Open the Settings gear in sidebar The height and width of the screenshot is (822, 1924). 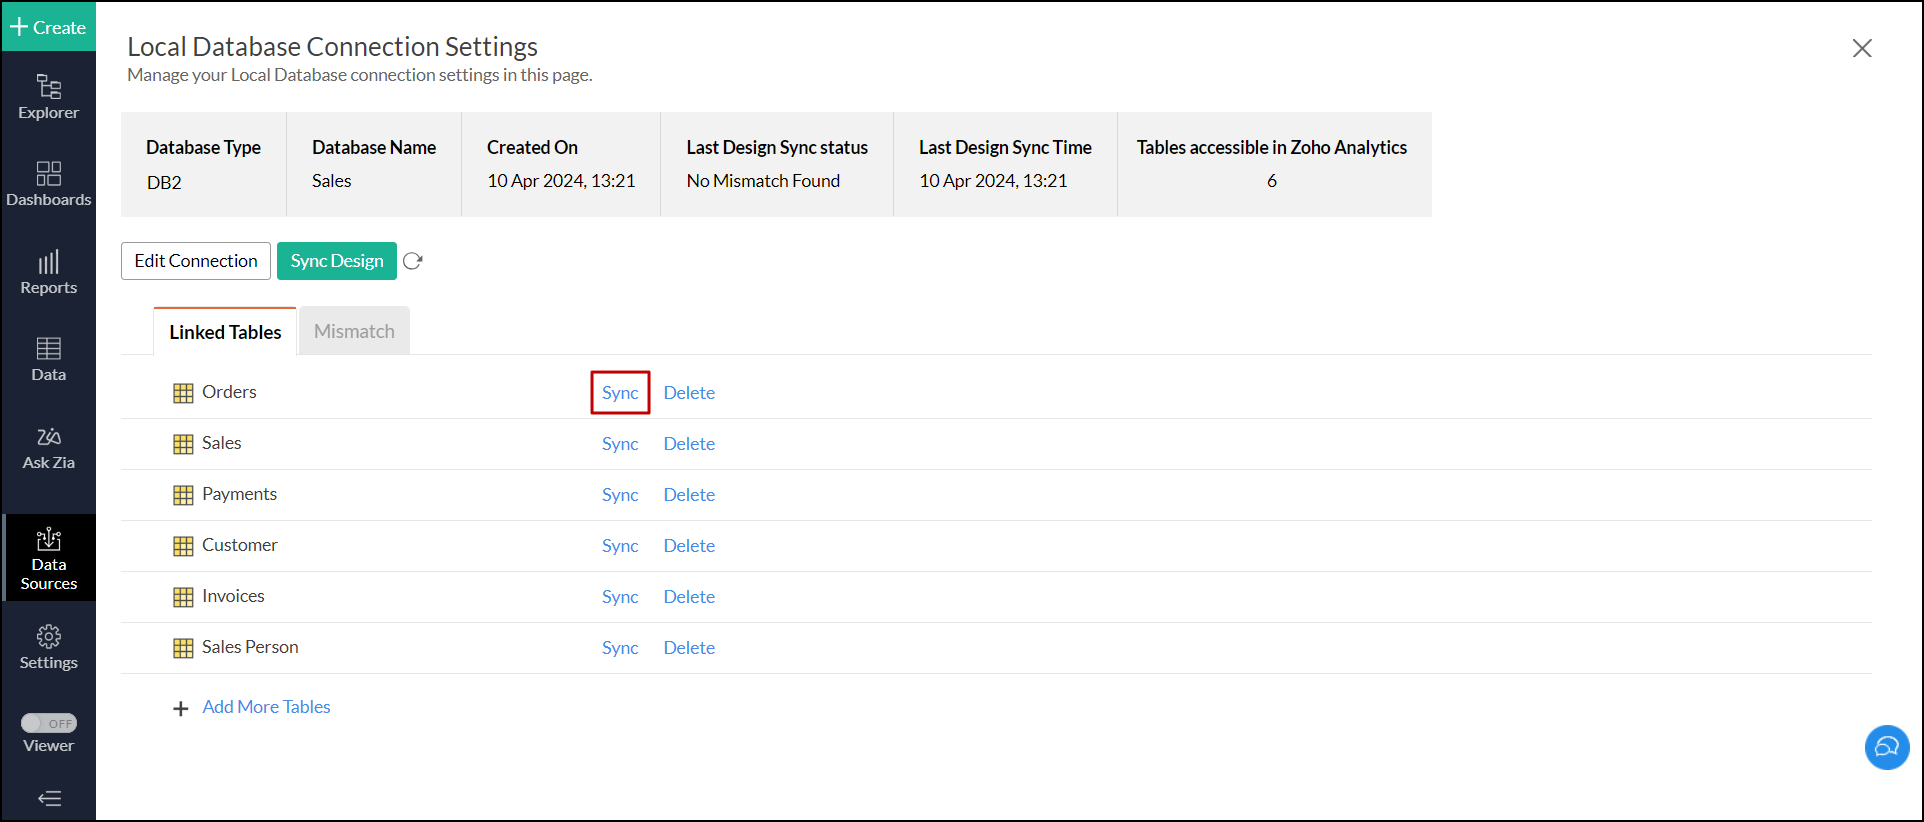48,647
